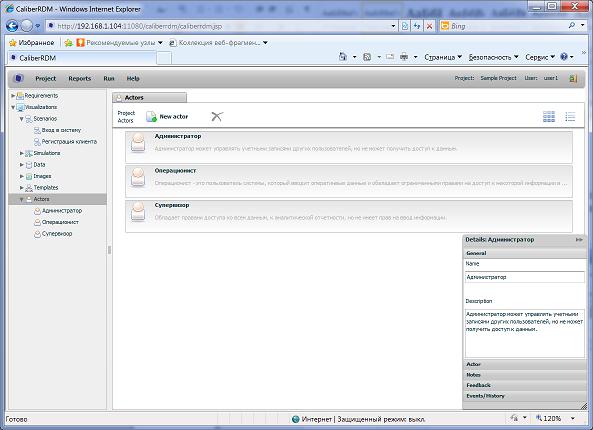Open the address bar history dropdown
The image size is (593, 430).
point(393,26)
